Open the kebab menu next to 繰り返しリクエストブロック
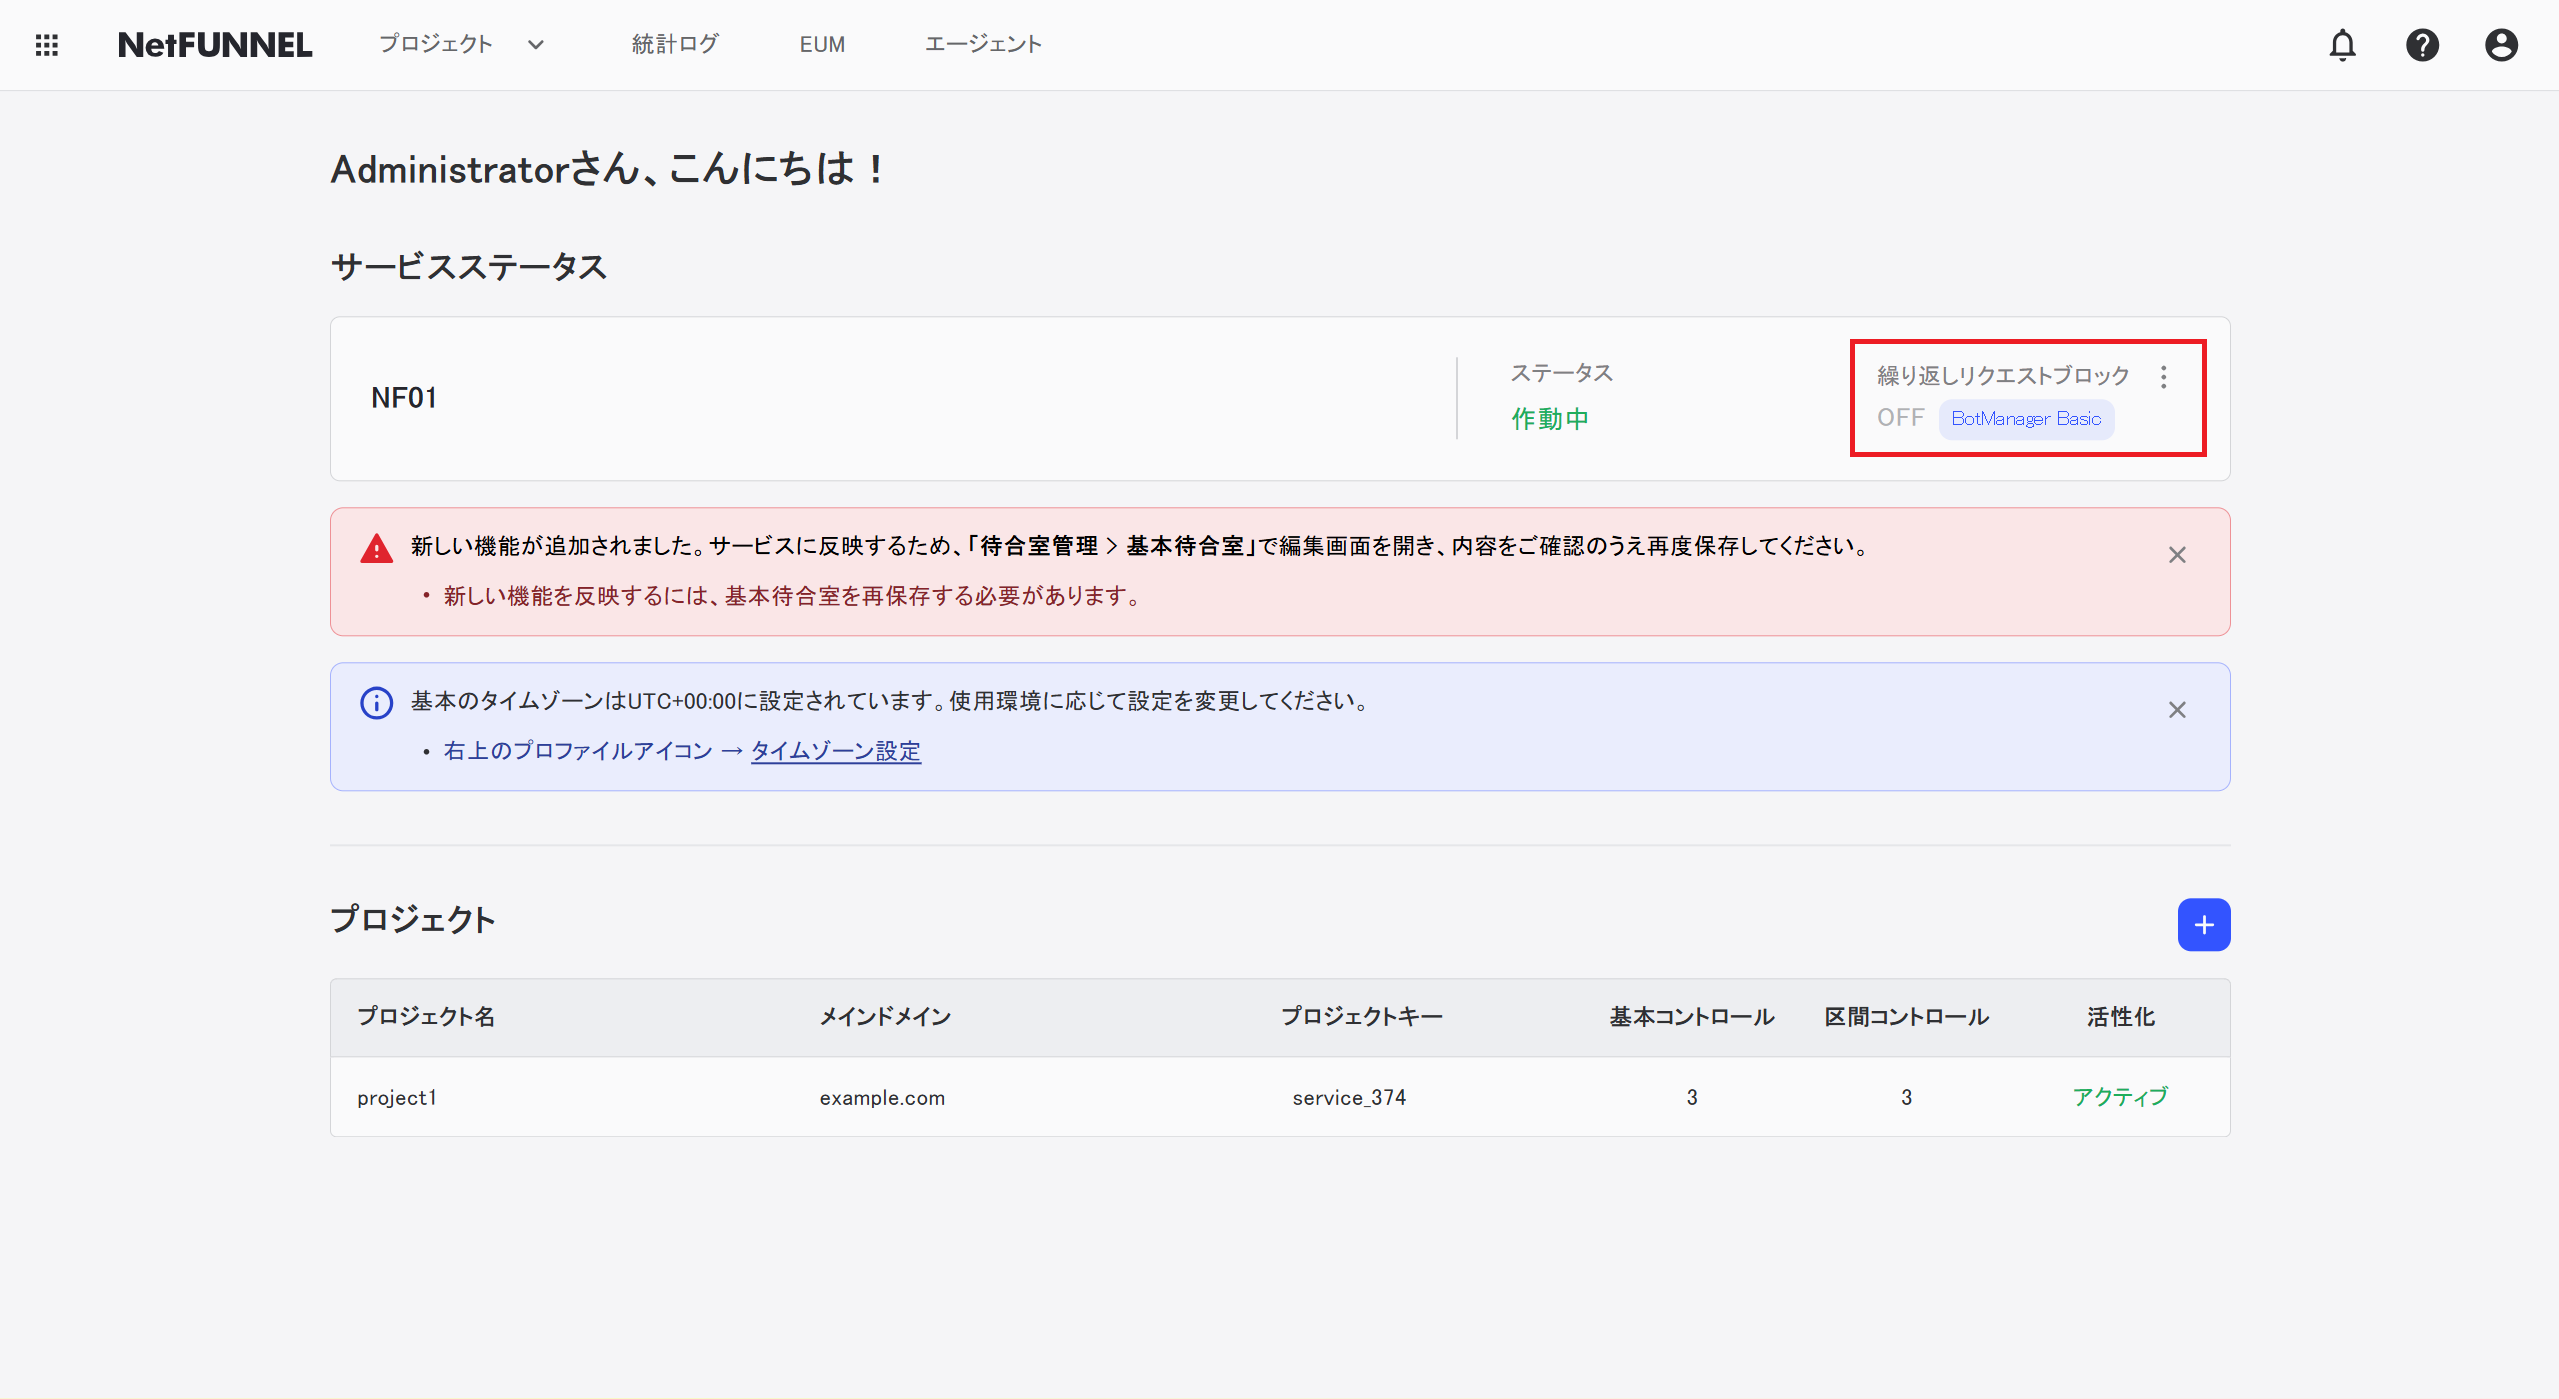 tap(2163, 377)
